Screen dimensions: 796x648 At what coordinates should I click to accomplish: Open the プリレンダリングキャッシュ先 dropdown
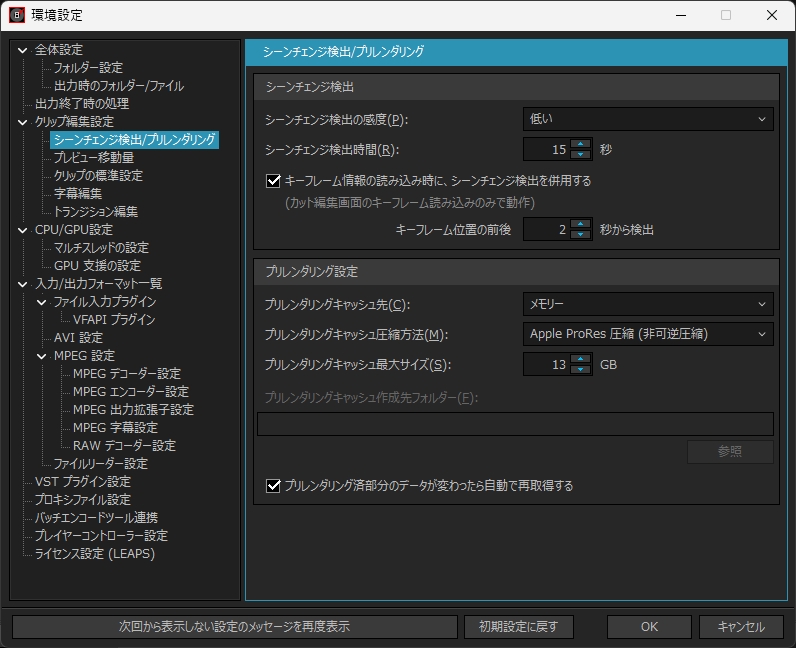pyautogui.click(x=648, y=304)
